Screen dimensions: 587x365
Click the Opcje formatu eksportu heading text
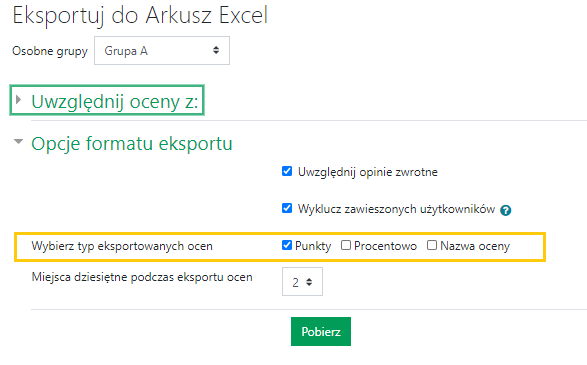click(132, 144)
